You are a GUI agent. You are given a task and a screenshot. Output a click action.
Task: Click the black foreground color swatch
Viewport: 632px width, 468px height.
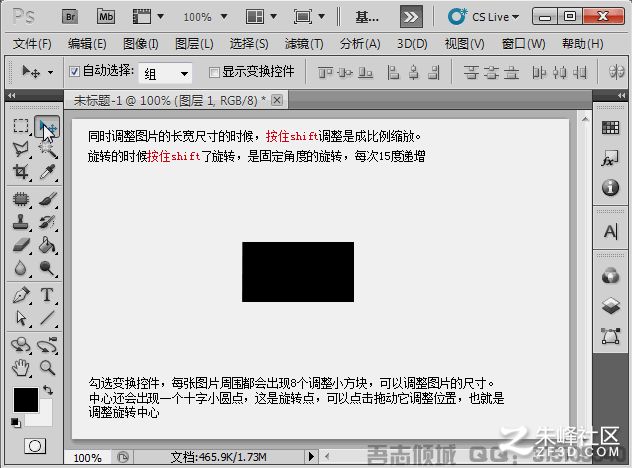[x=26, y=399]
